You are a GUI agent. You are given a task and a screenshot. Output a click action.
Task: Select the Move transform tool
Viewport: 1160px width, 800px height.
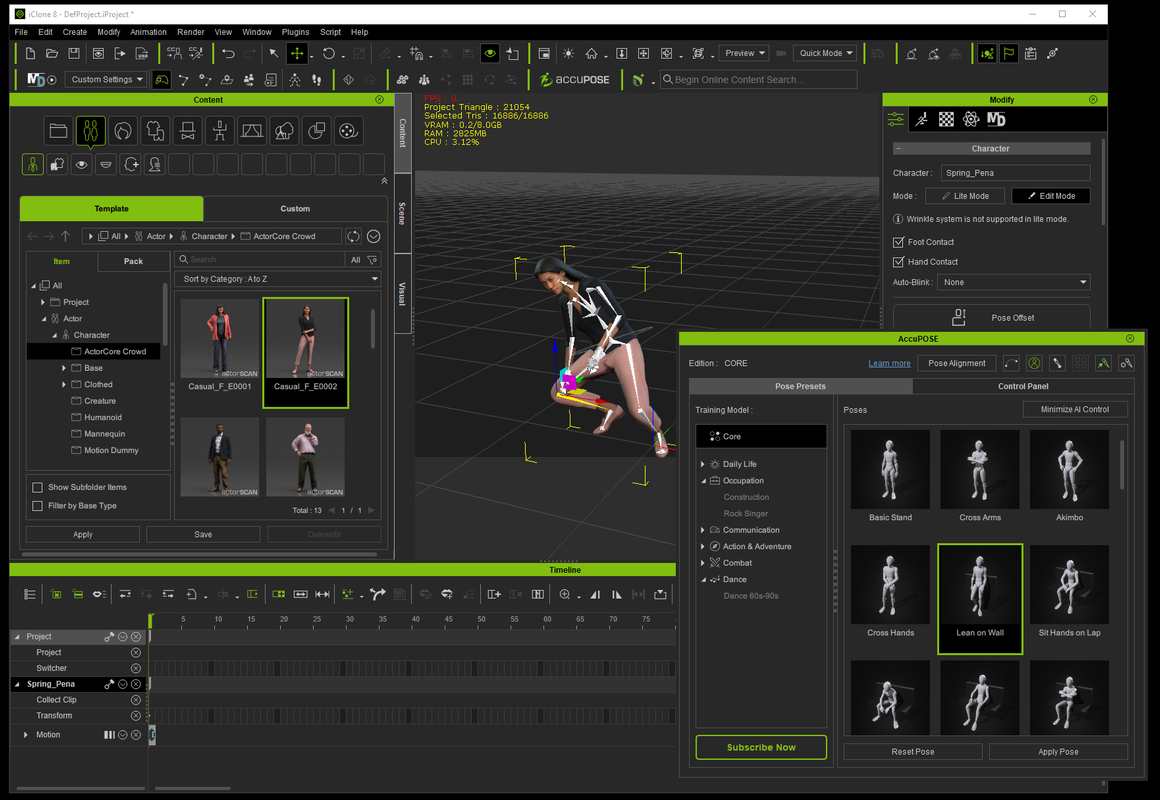point(297,54)
